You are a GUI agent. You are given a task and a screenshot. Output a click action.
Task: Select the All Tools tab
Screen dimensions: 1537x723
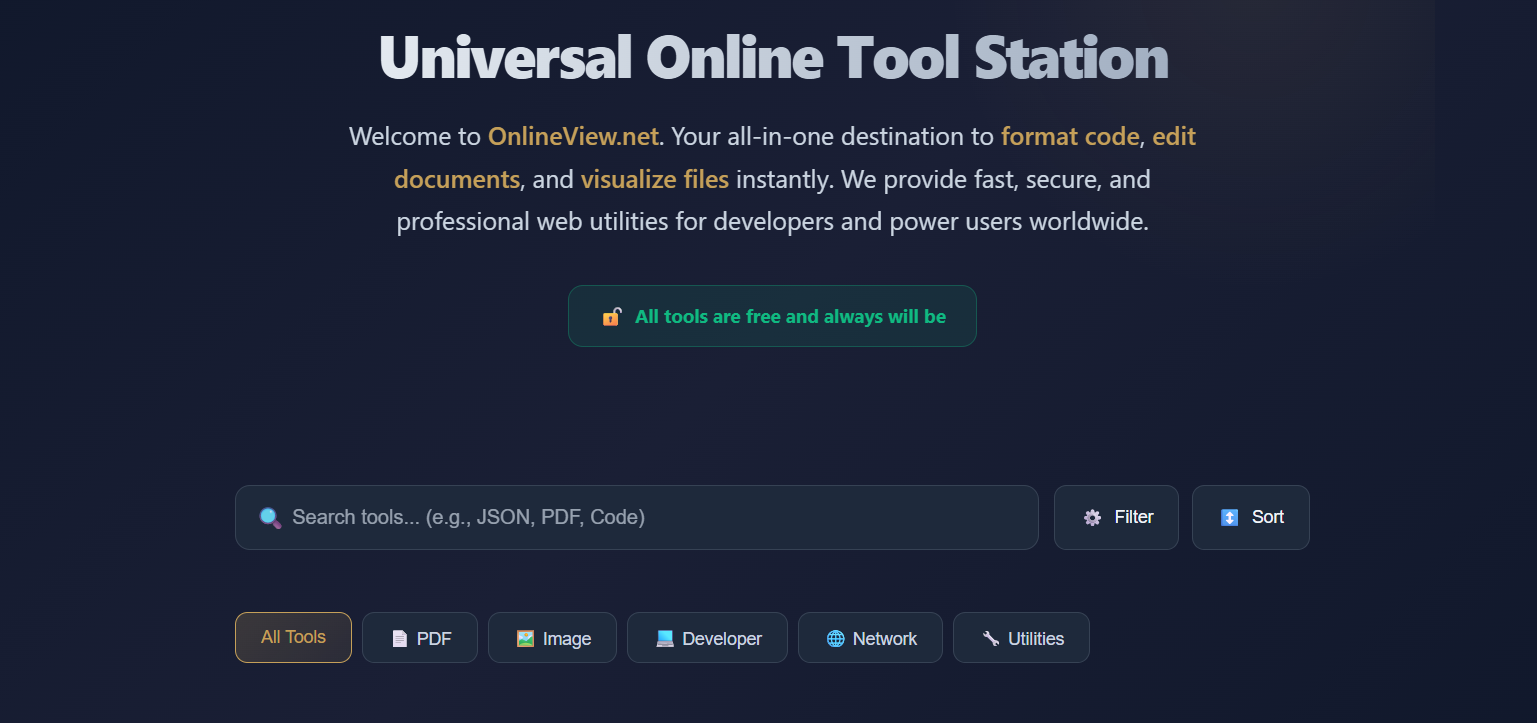[x=293, y=637]
